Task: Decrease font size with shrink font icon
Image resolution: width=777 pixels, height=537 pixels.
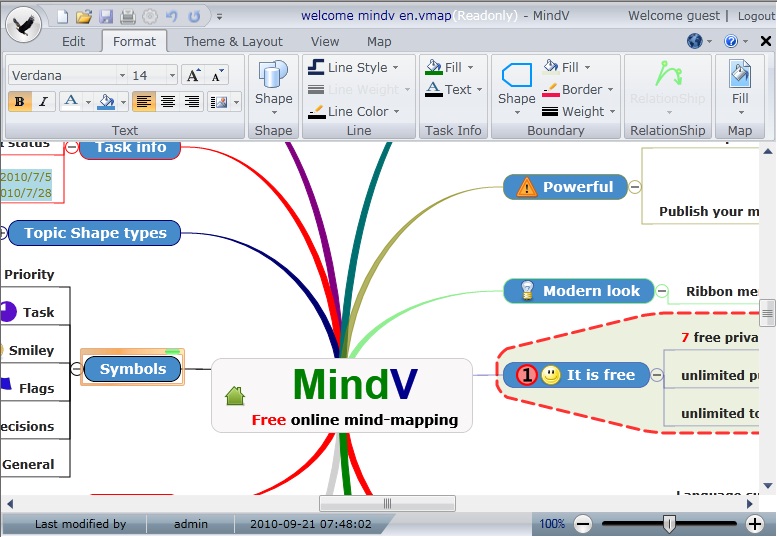Action: (217, 75)
